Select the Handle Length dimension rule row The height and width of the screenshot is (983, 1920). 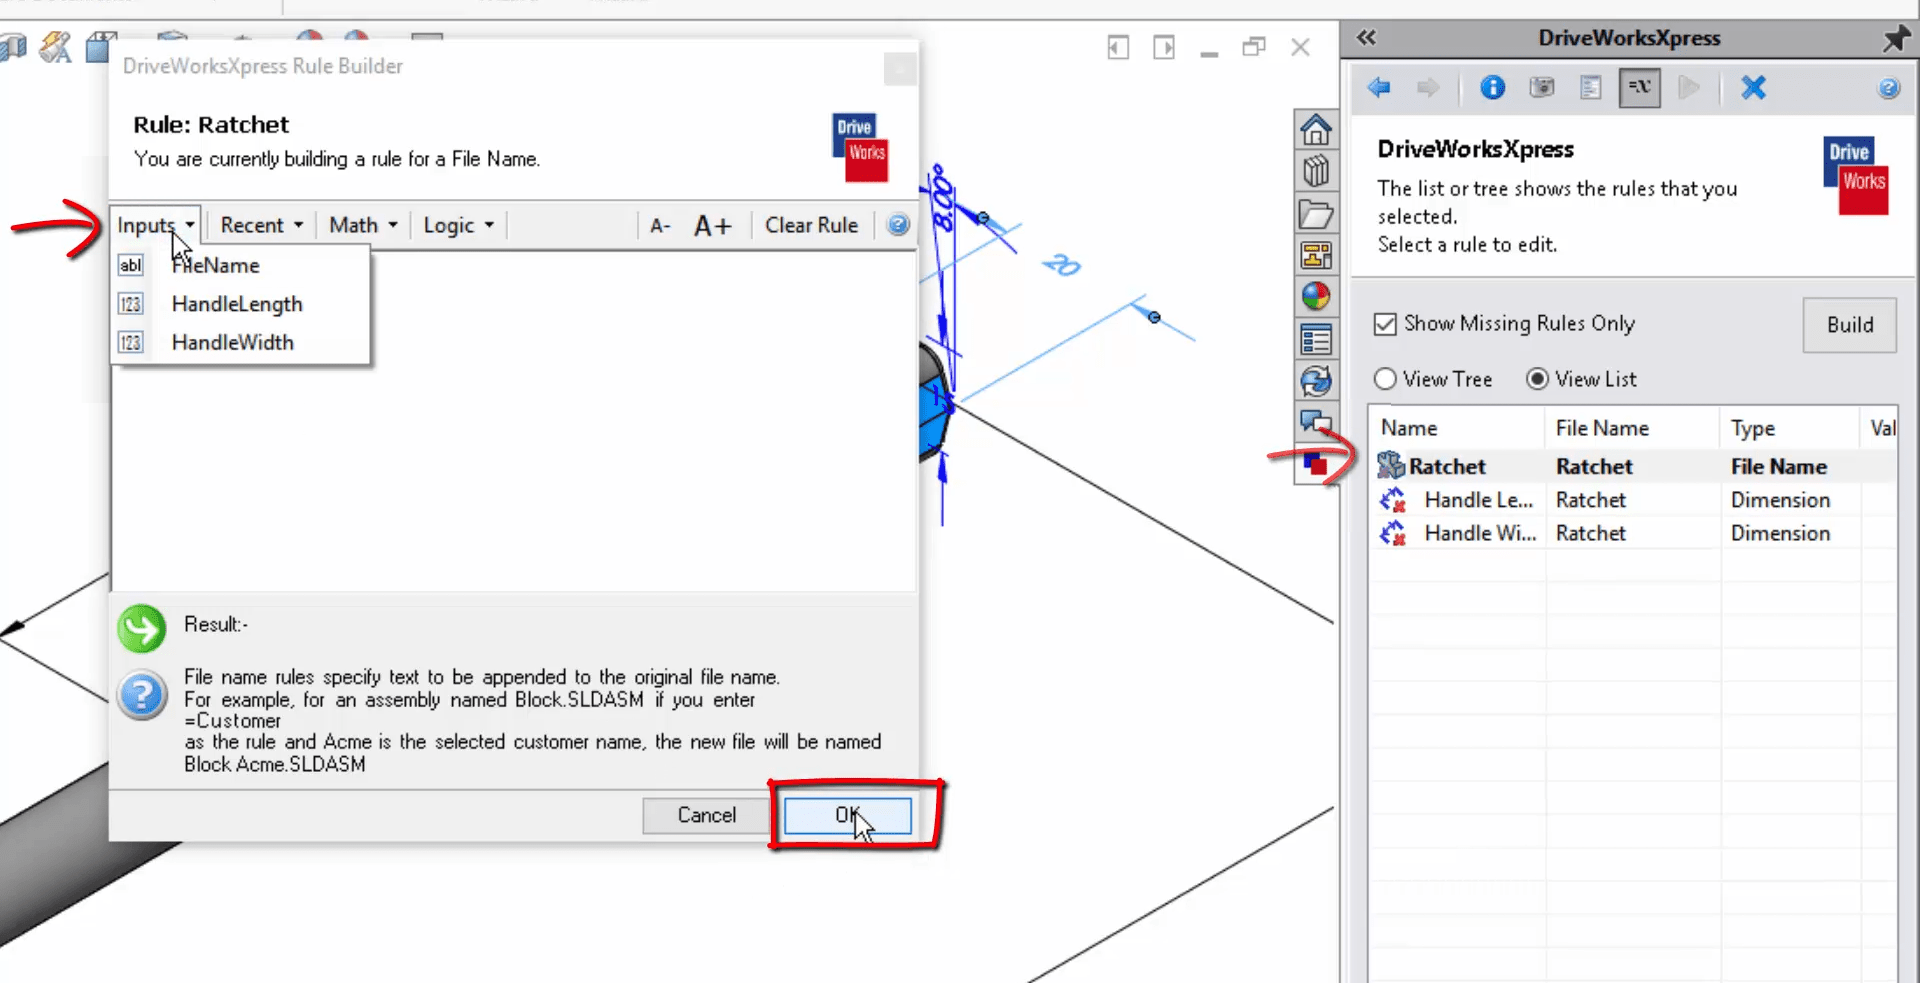[1478, 500]
